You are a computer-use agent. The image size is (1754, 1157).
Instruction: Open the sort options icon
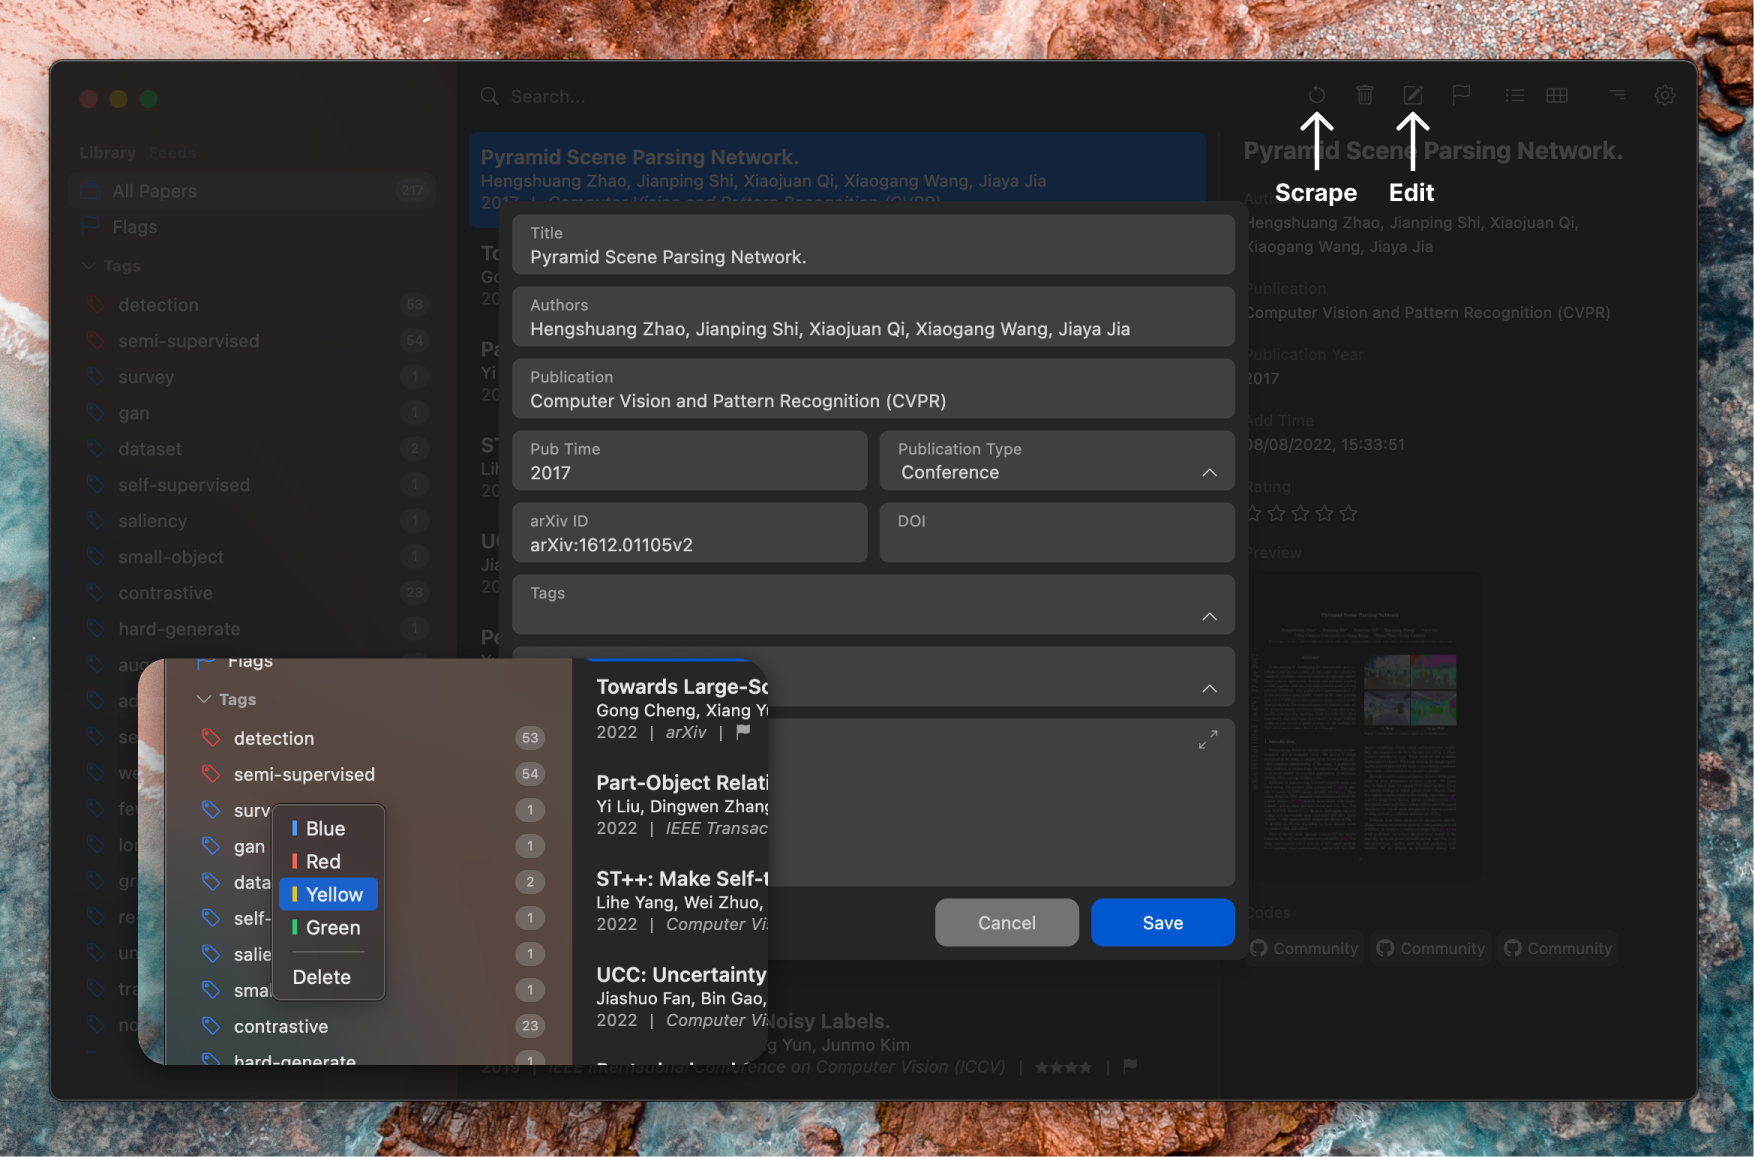point(1616,95)
